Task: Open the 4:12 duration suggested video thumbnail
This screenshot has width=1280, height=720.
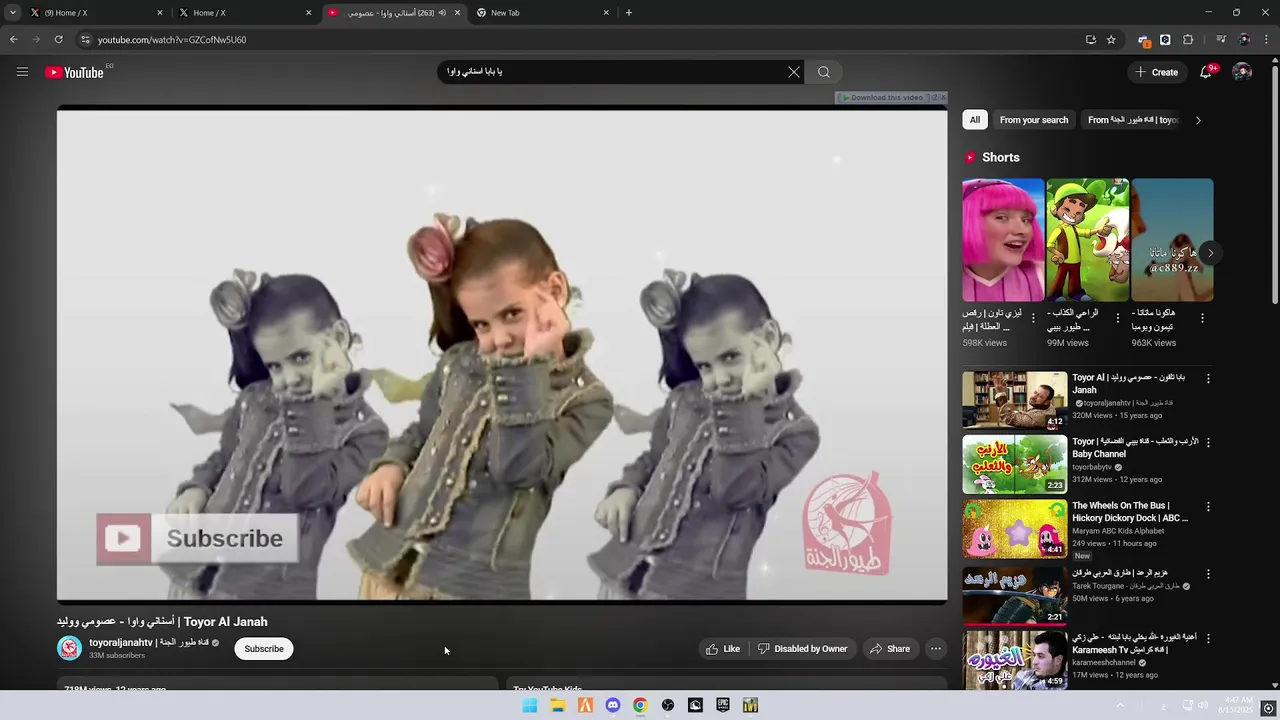Action: click(x=1015, y=400)
